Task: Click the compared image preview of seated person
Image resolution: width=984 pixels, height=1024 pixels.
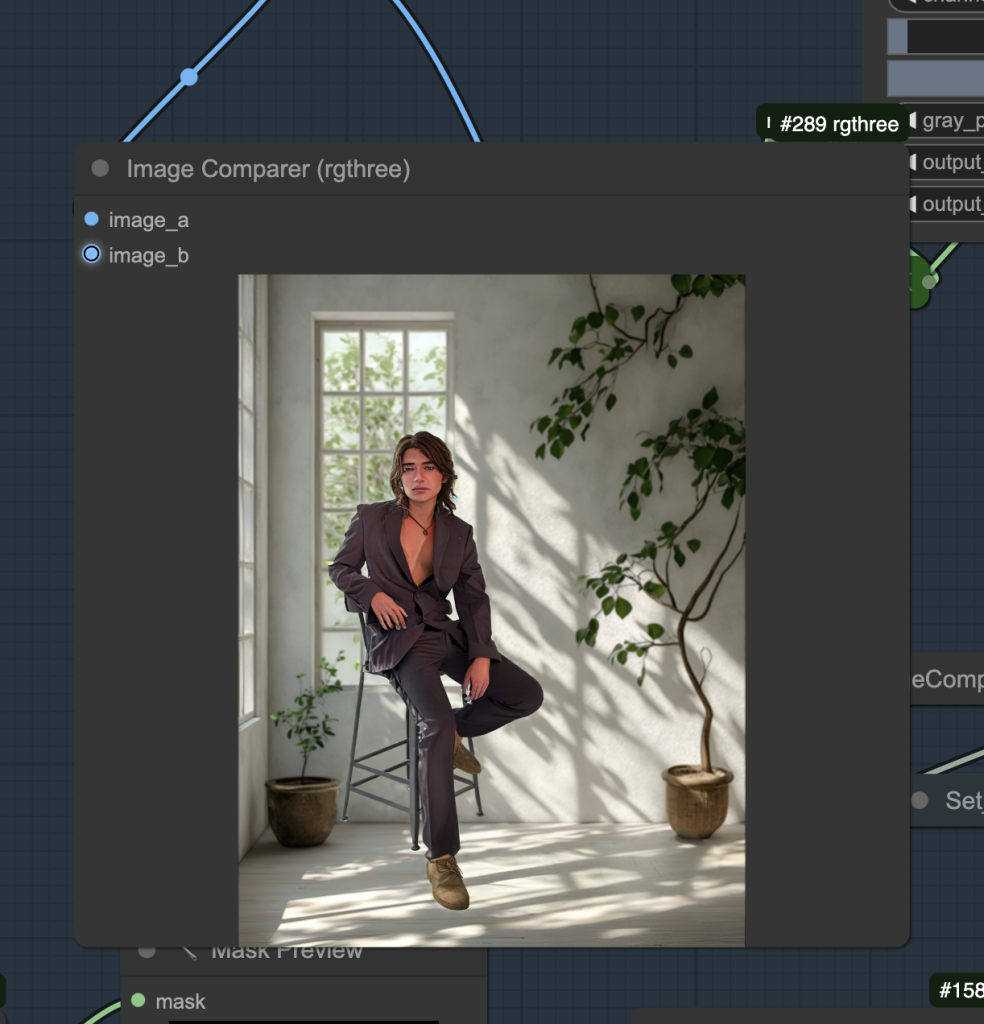Action: pos(492,610)
